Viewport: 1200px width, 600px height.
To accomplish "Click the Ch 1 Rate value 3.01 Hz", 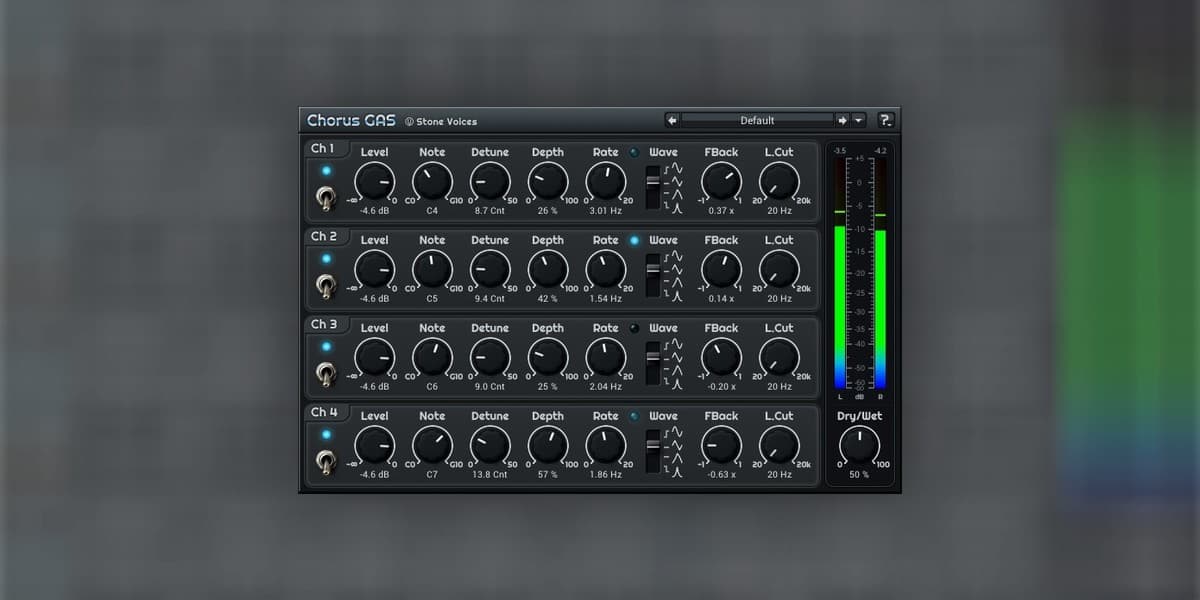I will click(x=605, y=211).
